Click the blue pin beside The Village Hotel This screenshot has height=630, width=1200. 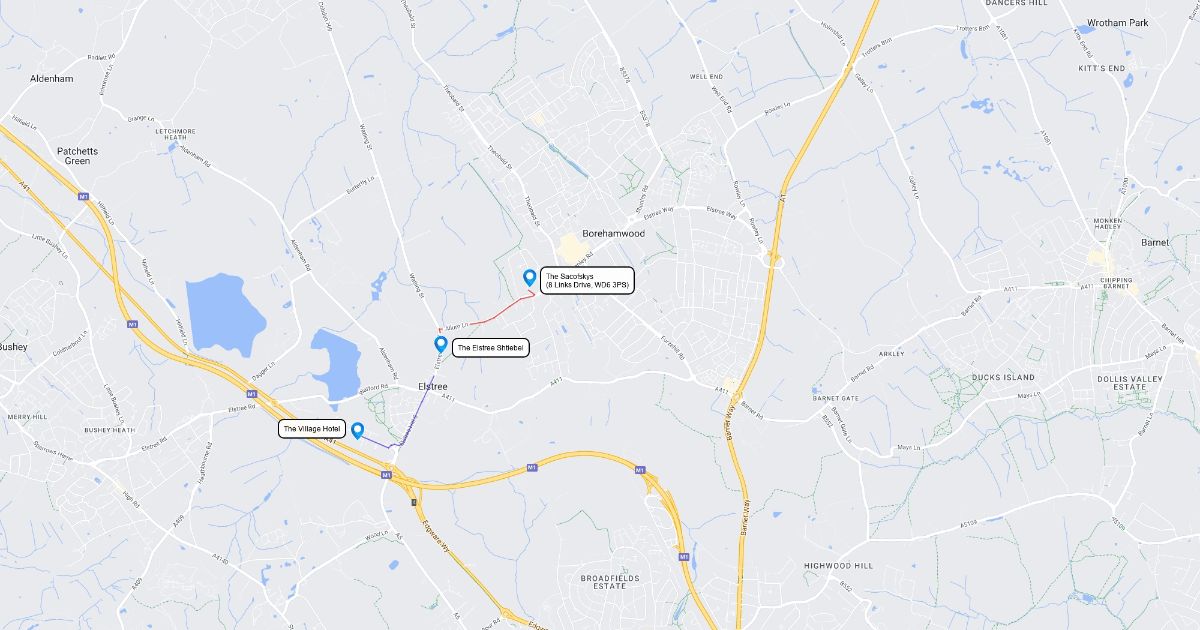tap(357, 430)
